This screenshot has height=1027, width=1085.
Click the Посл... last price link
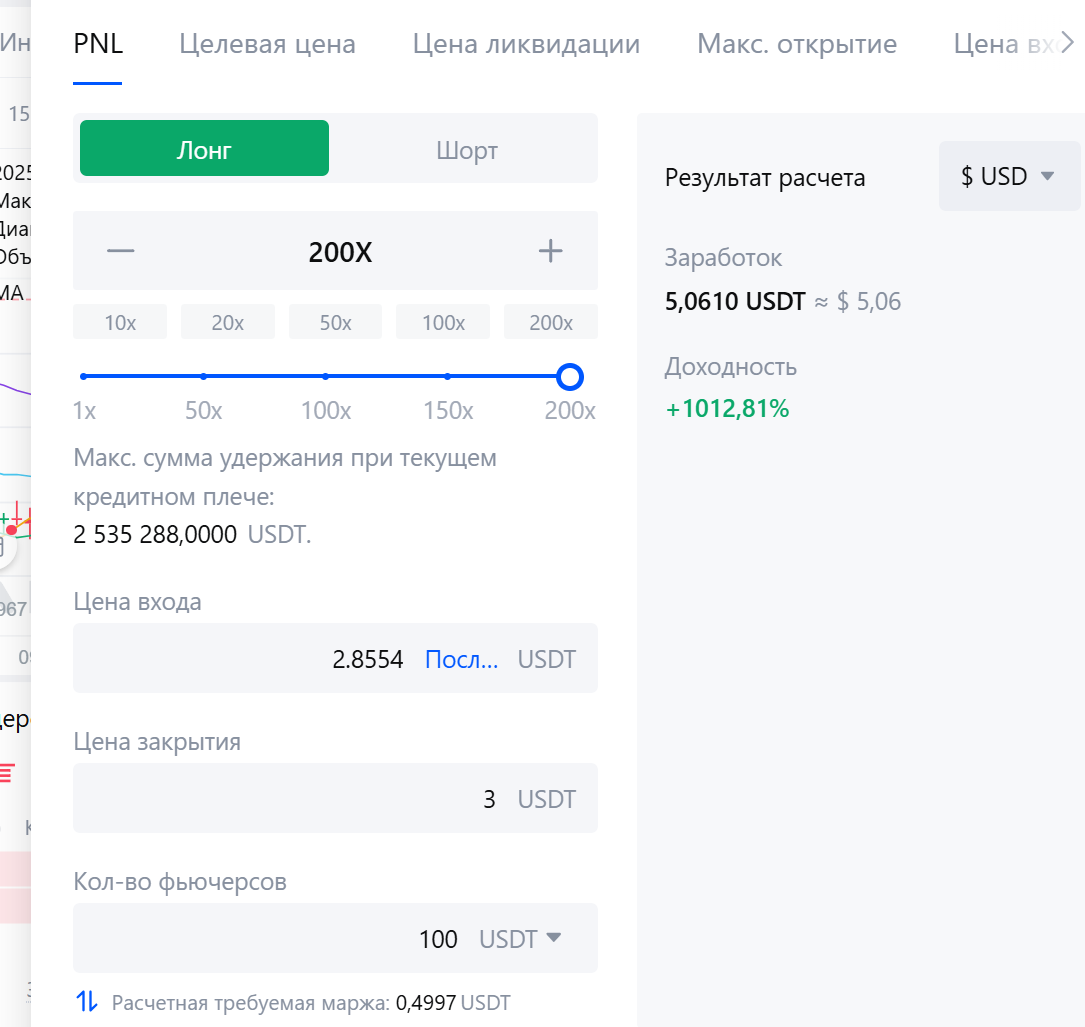pos(461,659)
